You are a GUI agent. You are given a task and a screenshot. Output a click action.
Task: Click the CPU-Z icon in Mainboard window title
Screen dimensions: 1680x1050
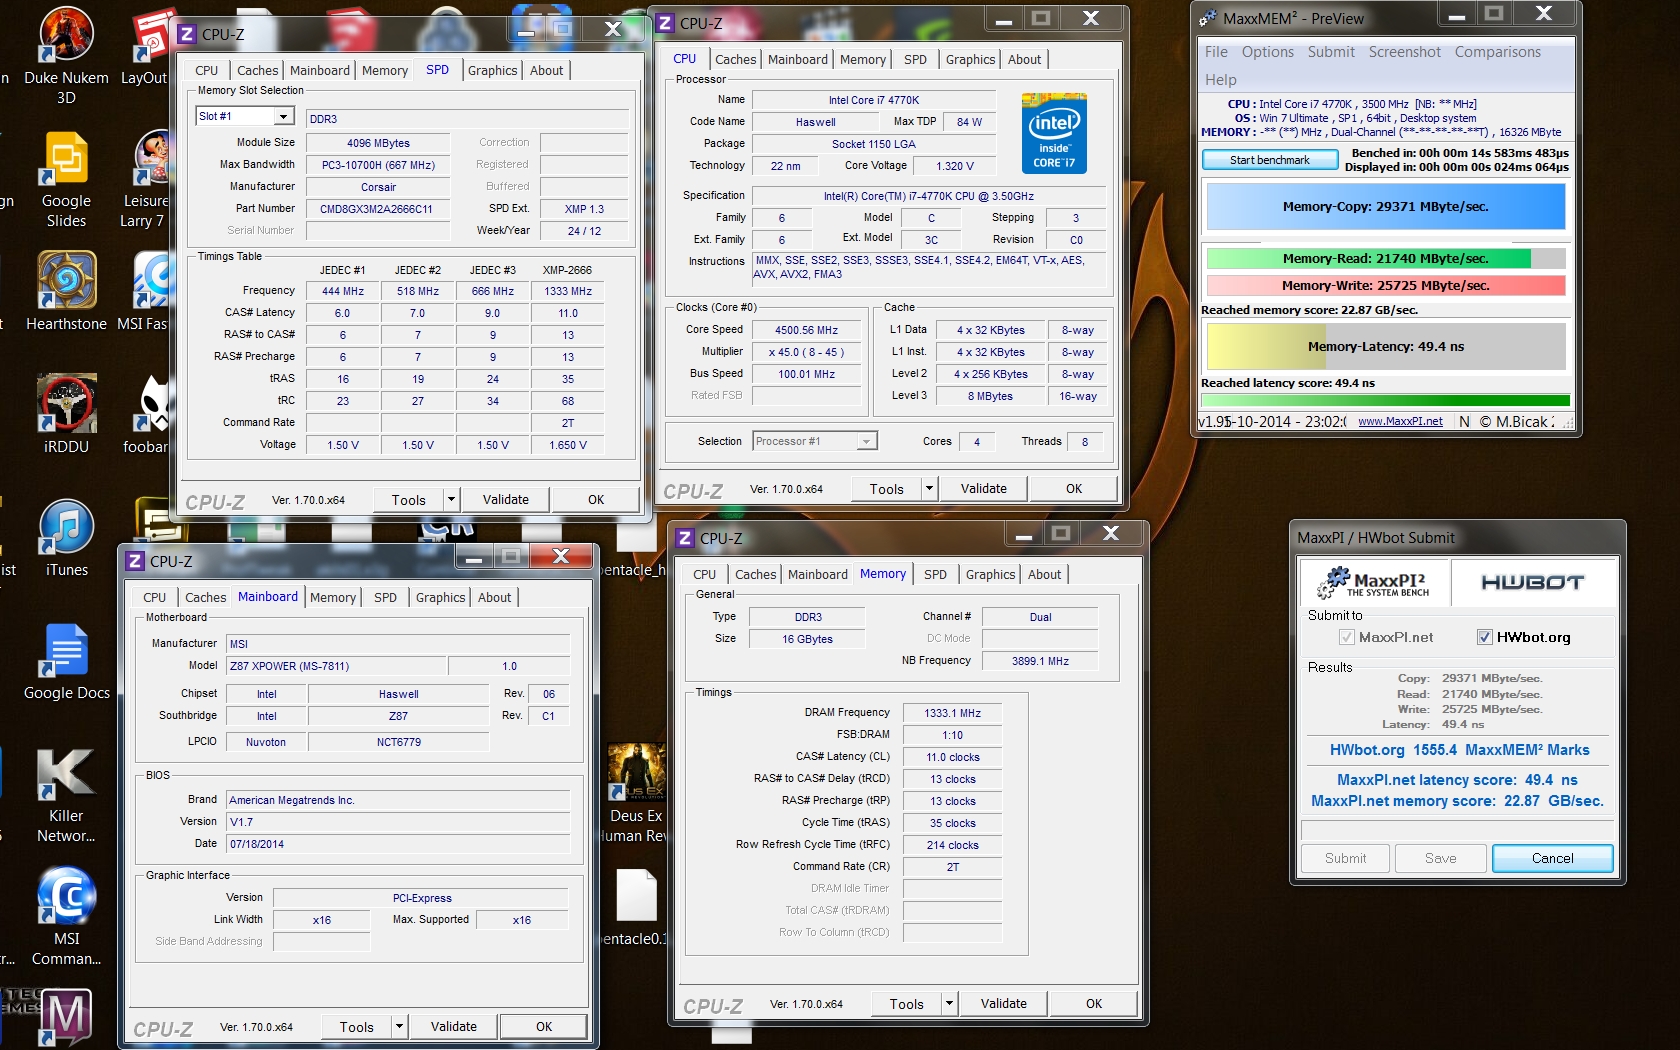click(135, 561)
